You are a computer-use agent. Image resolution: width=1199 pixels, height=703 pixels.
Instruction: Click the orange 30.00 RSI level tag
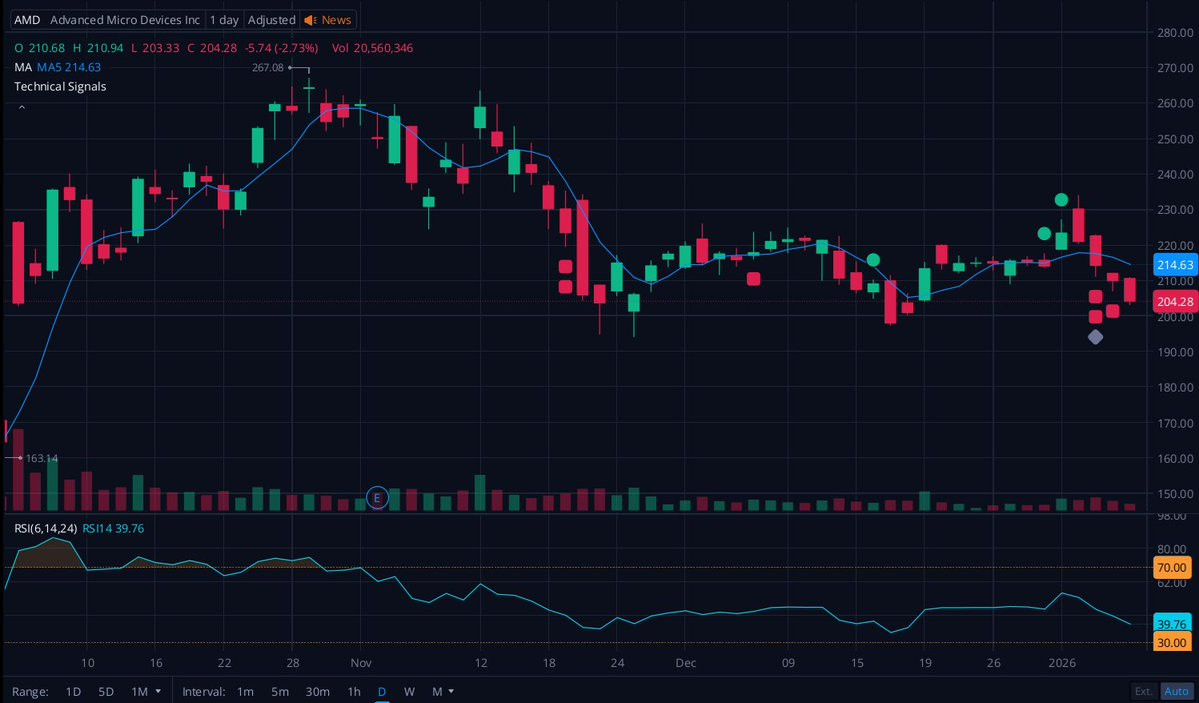pos(1171,643)
